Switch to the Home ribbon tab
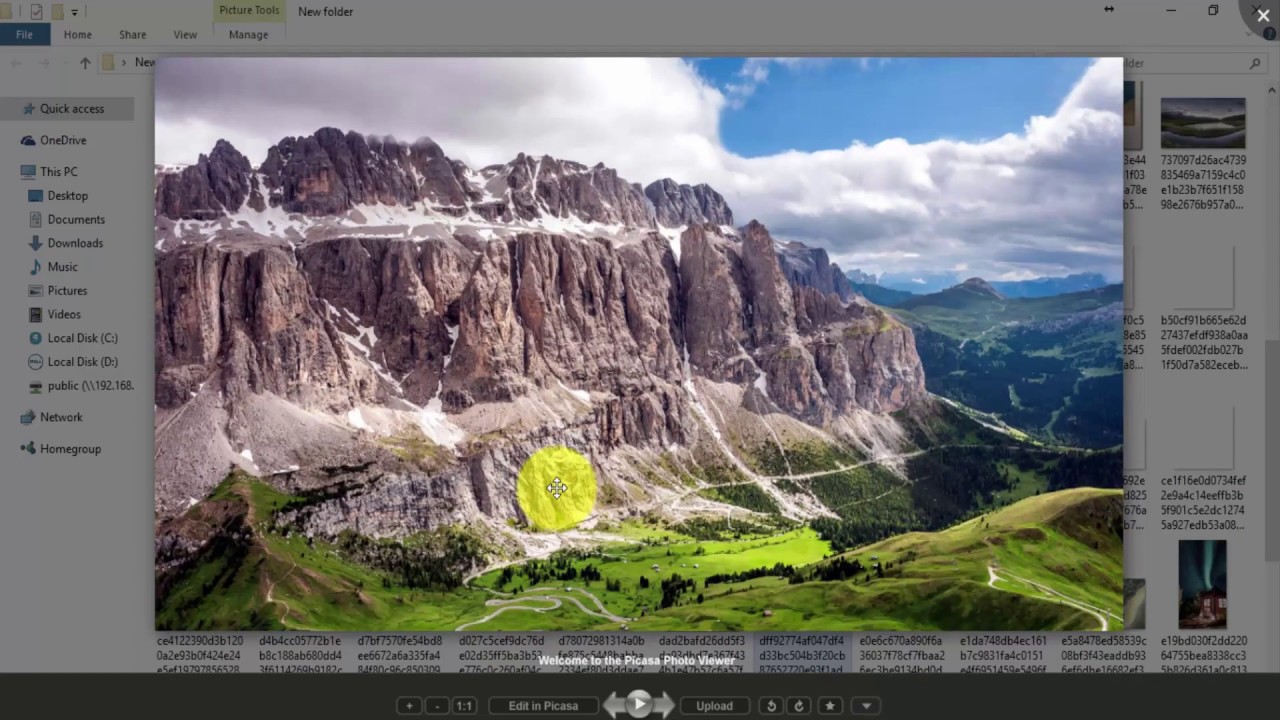 point(77,34)
